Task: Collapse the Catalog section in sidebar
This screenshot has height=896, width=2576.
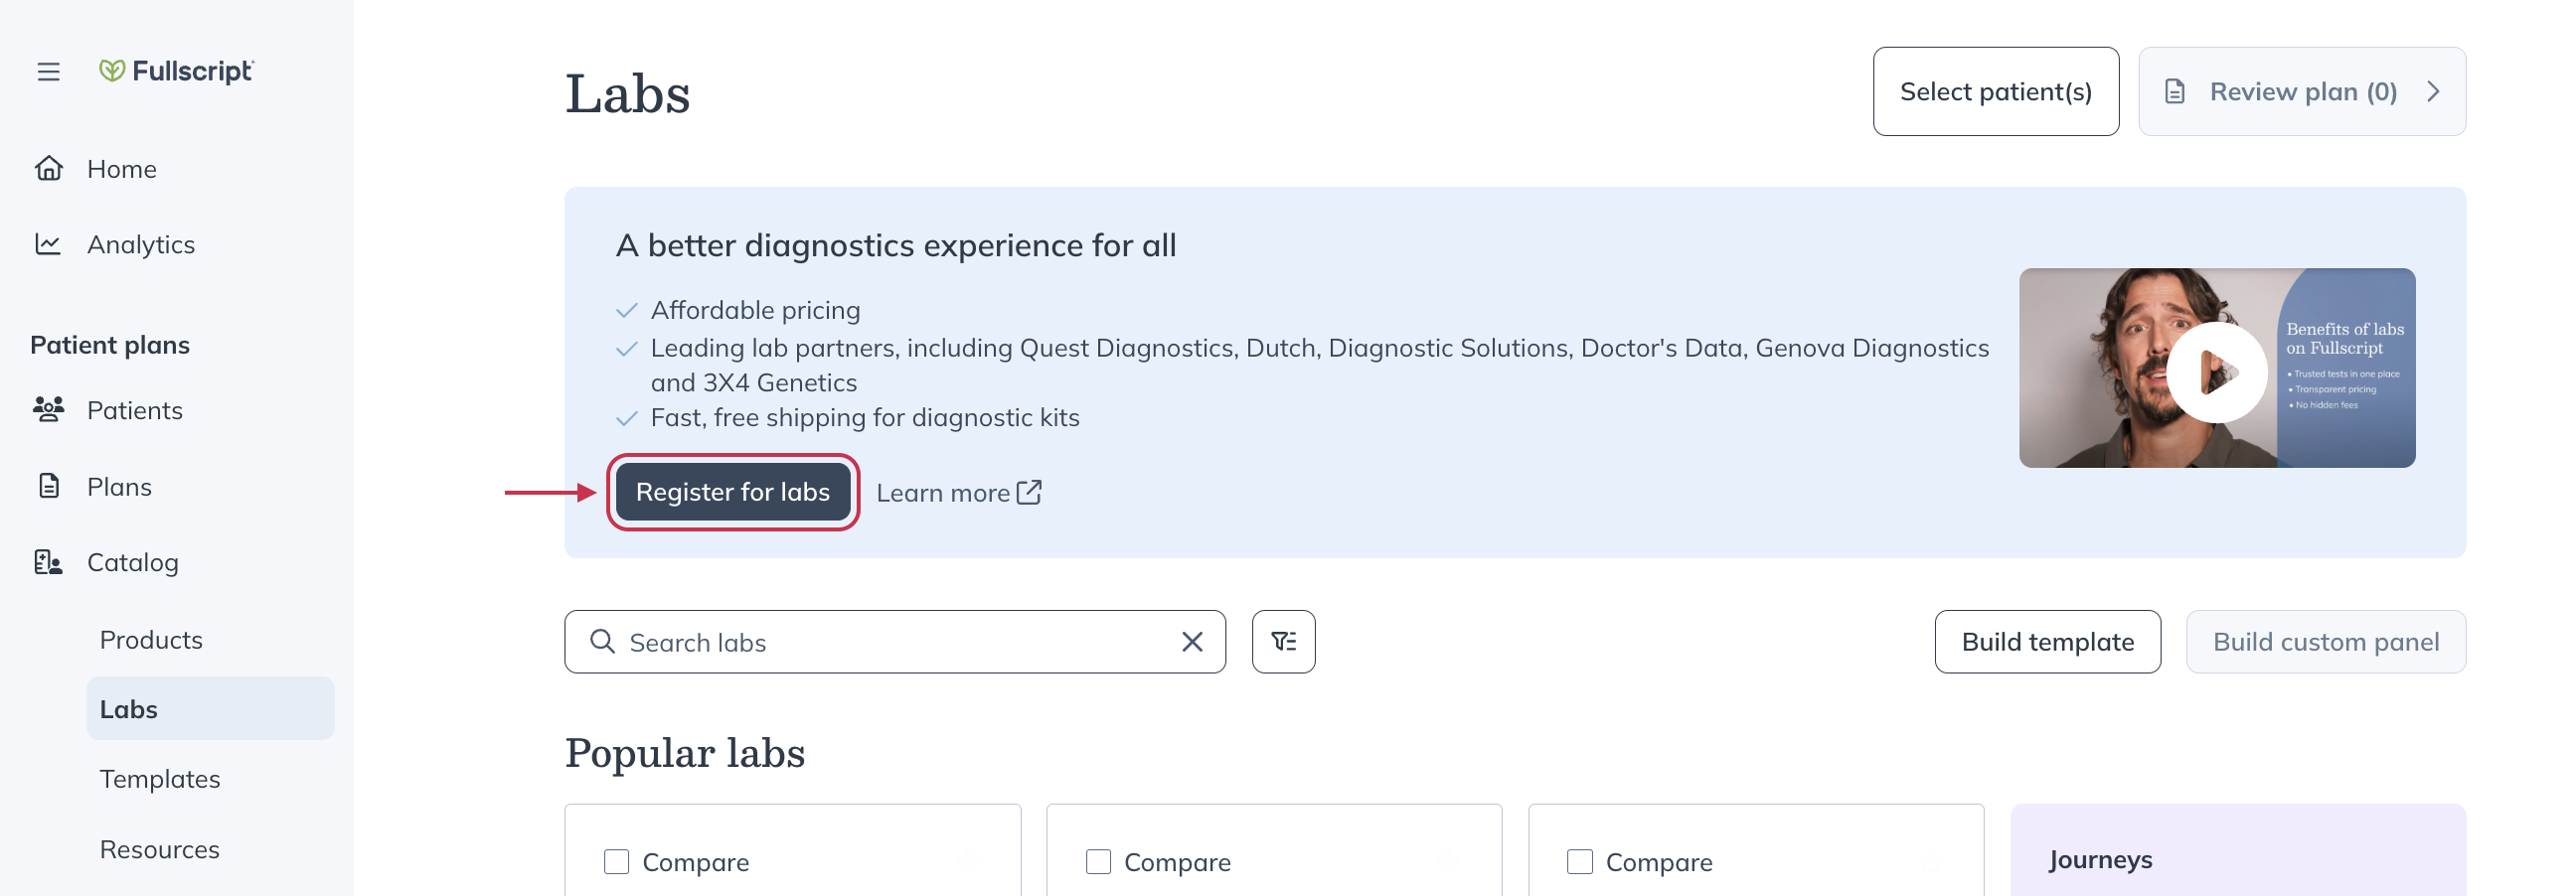Action: point(133,562)
